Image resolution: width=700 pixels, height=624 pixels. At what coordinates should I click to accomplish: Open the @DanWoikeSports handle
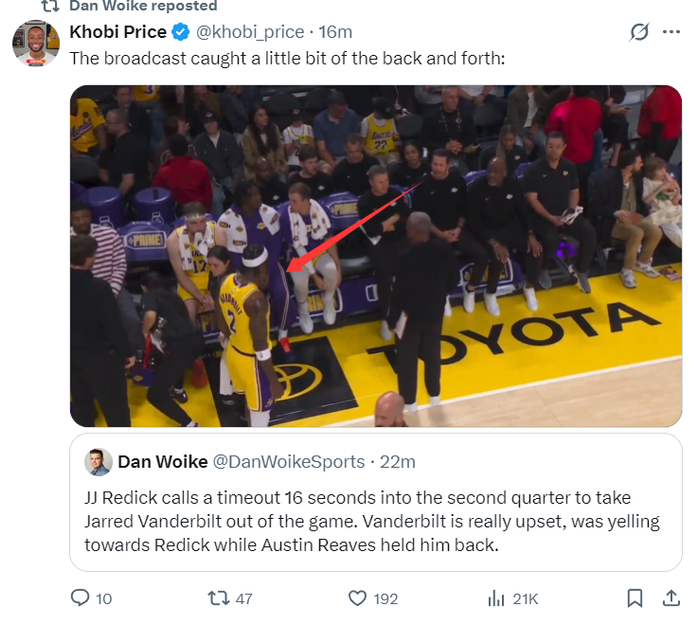point(289,461)
